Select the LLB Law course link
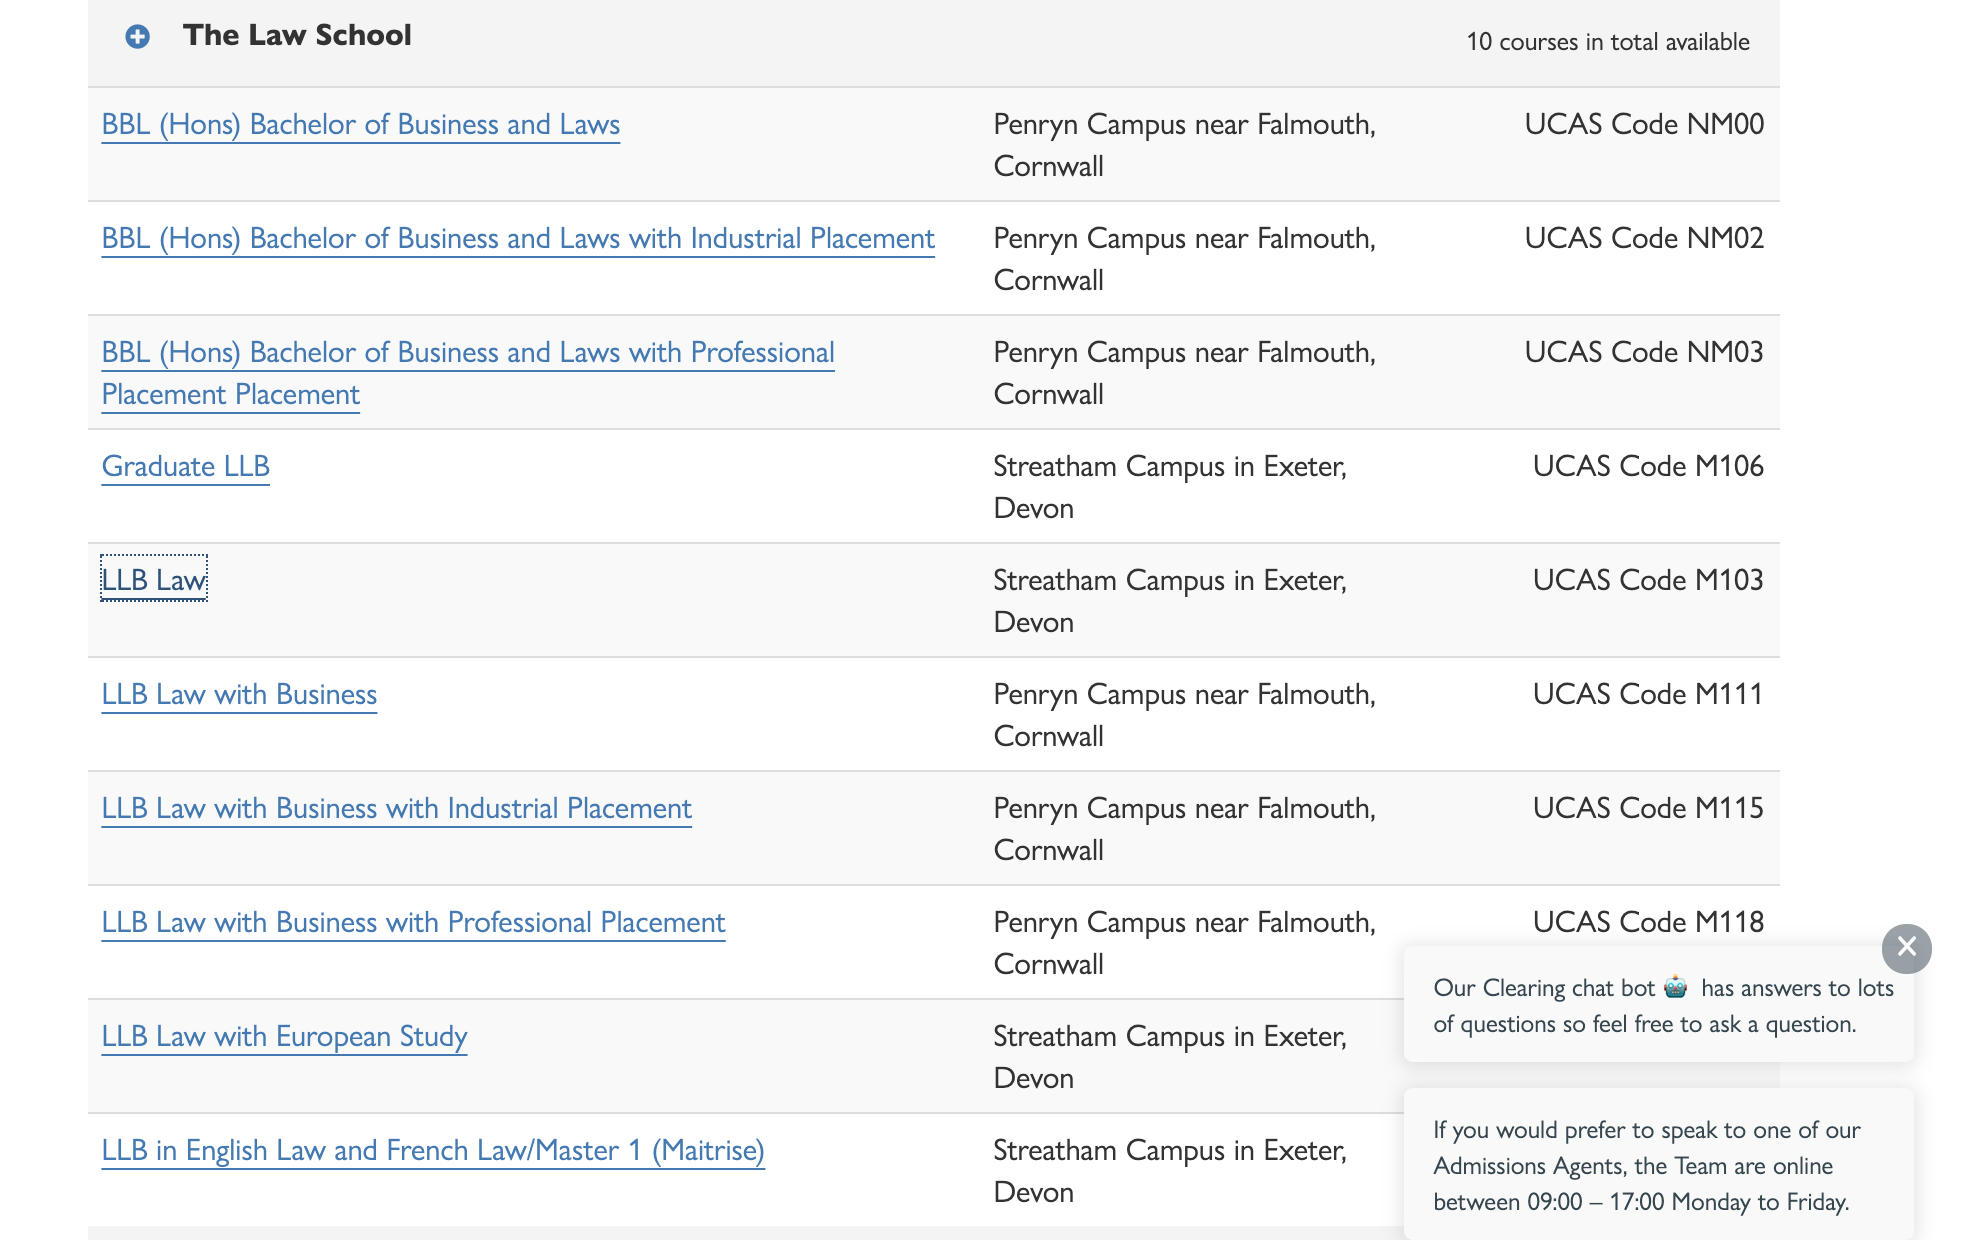1978x1240 pixels. coord(154,580)
